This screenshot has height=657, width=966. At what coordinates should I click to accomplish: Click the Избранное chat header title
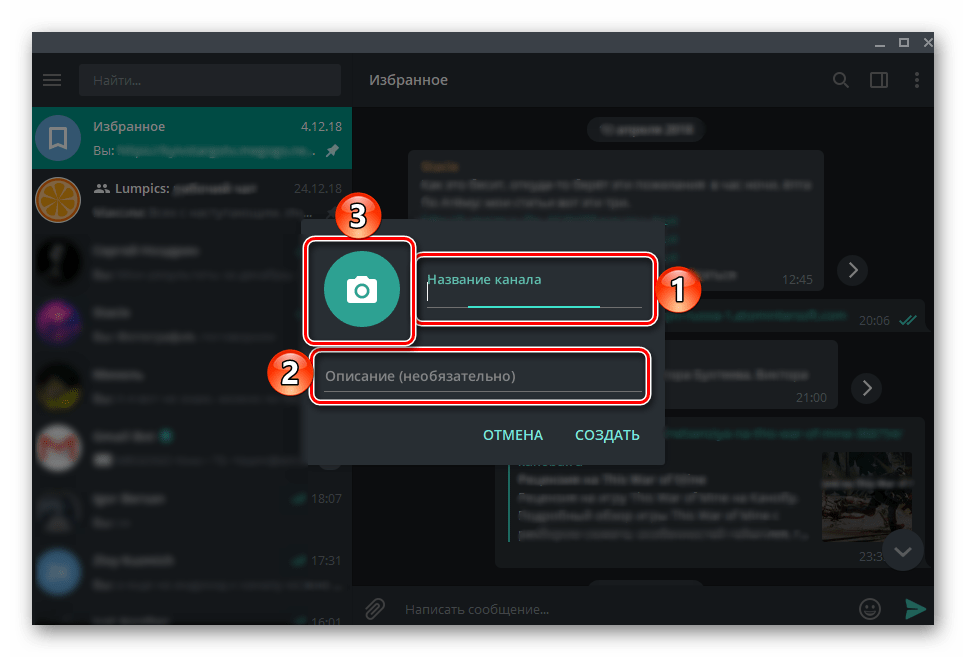pos(408,80)
